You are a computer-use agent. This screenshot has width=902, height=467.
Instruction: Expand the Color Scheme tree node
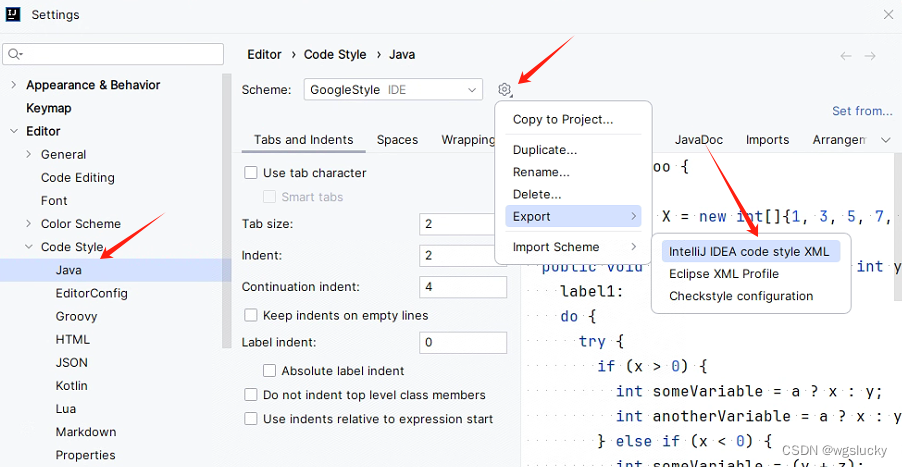tap(28, 223)
